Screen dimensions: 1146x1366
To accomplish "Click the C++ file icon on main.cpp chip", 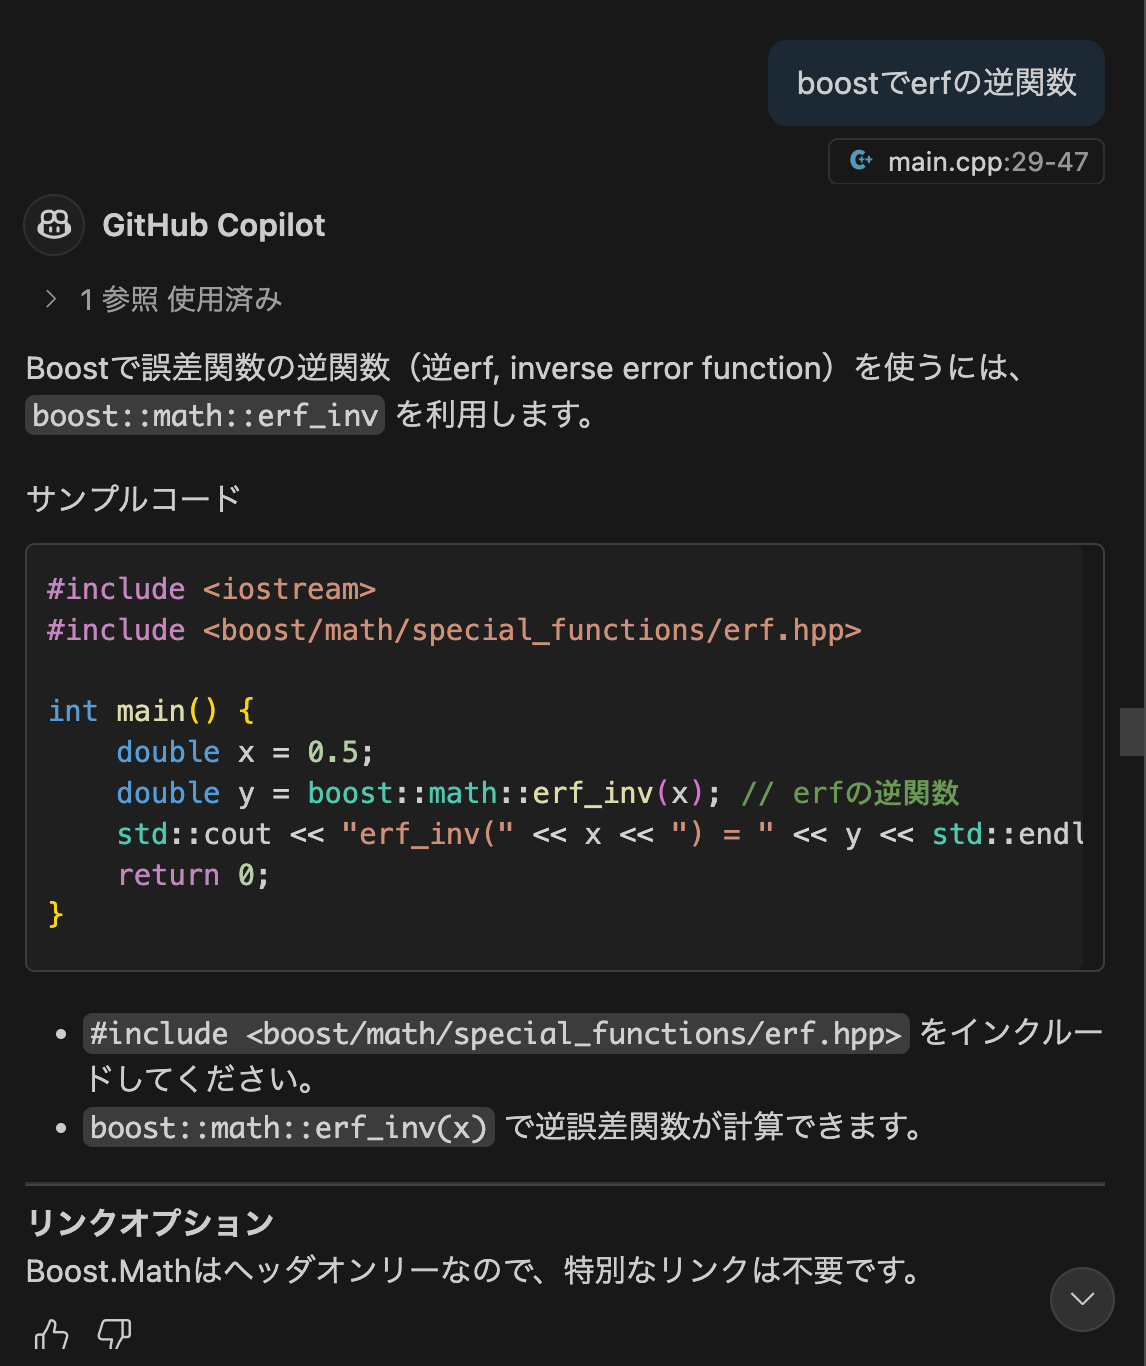I will coord(861,161).
